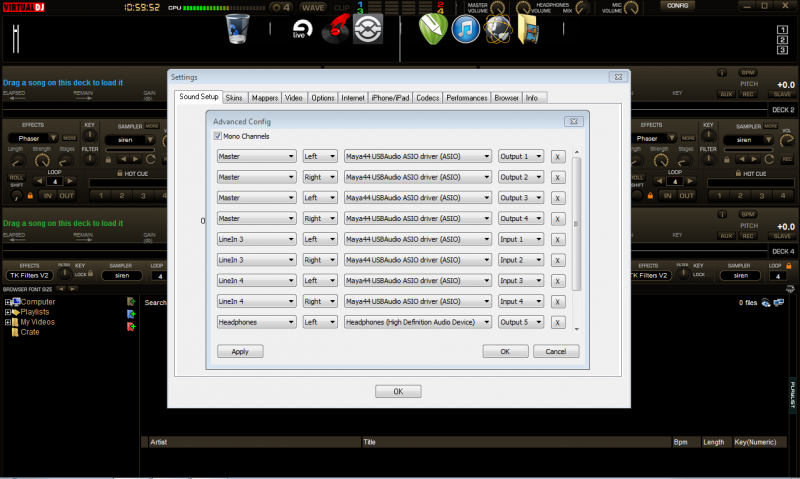This screenshot has width=800, height=479.
Task: Remove the Master Left Output 3 row
Action: pyautogui.click(x=558, y=198)
